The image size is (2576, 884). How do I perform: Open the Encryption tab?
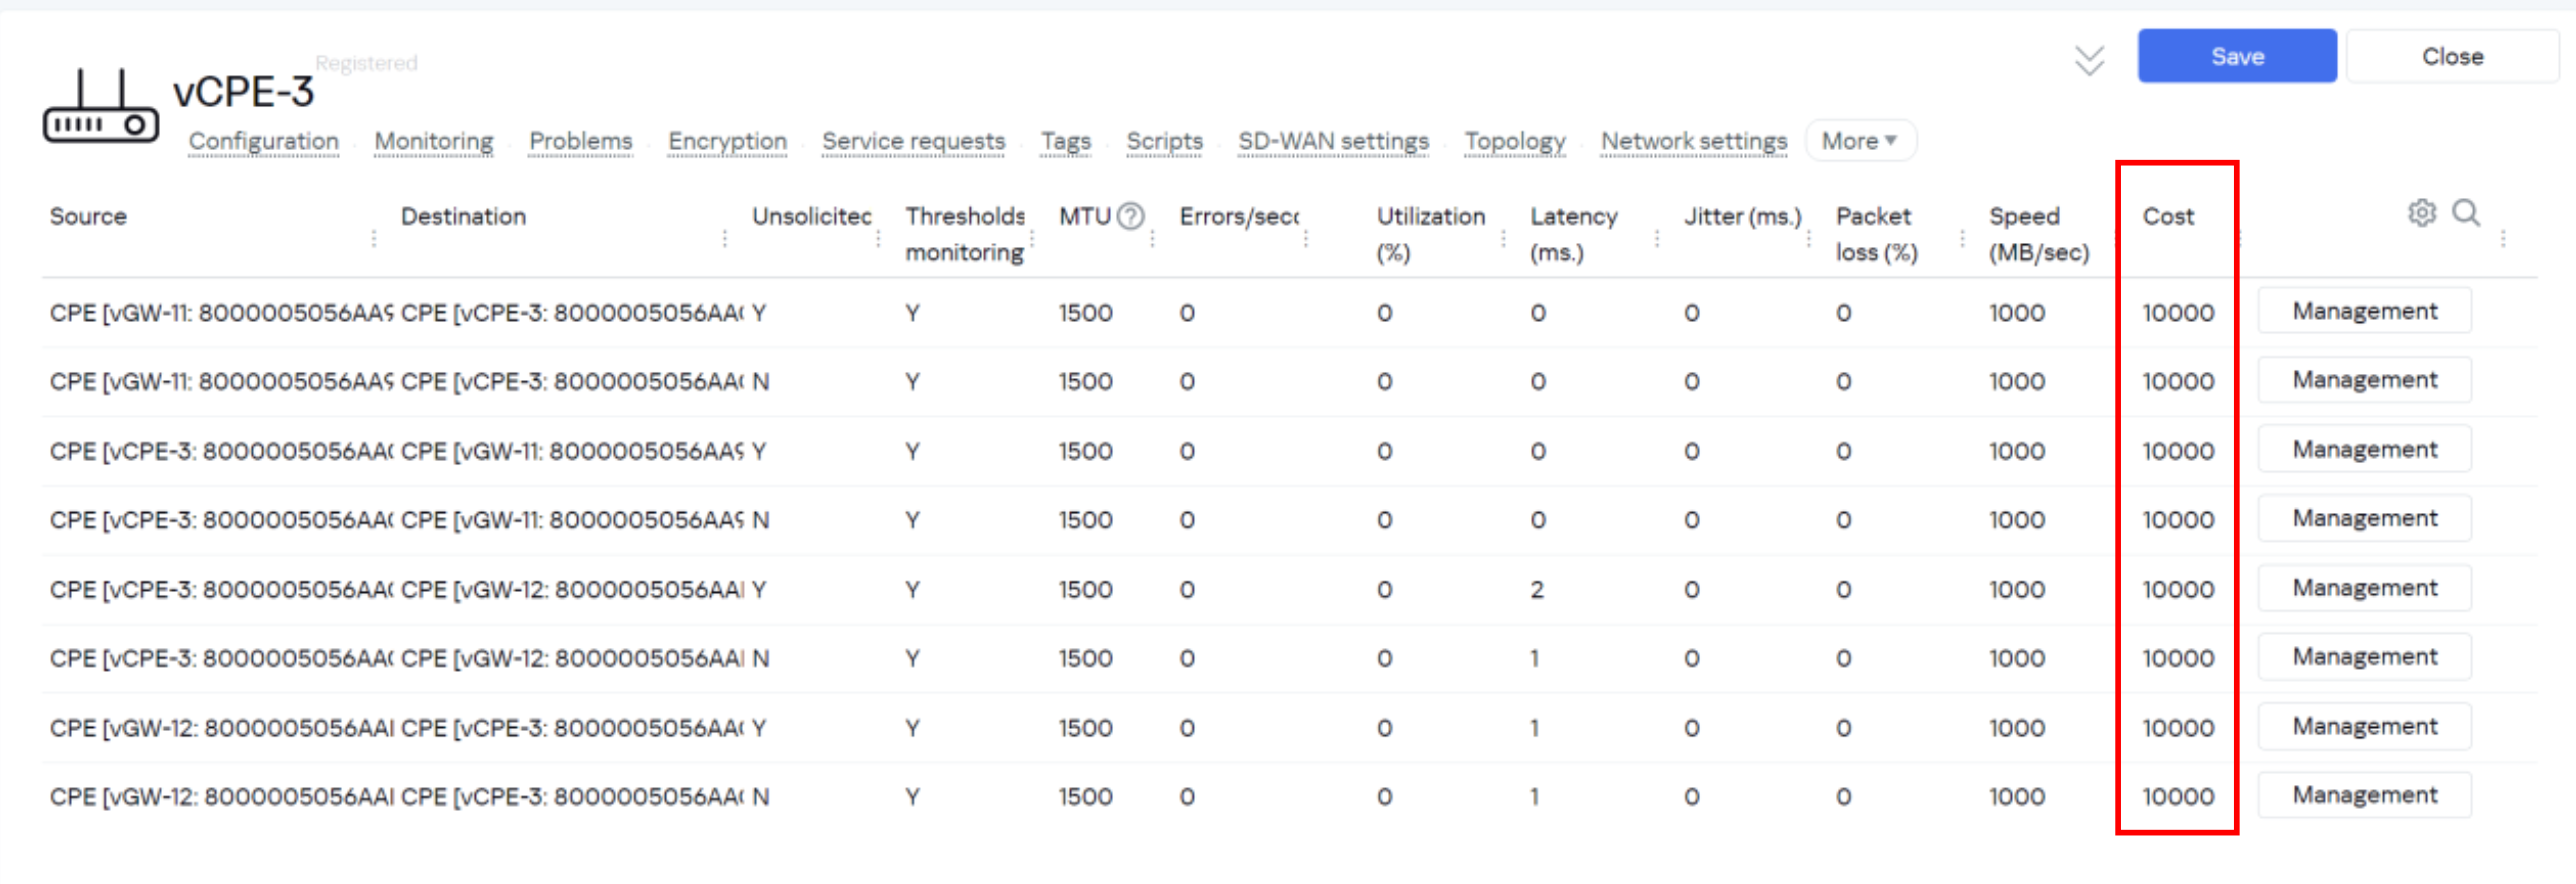pyautogui.click(x=727, y=141)
